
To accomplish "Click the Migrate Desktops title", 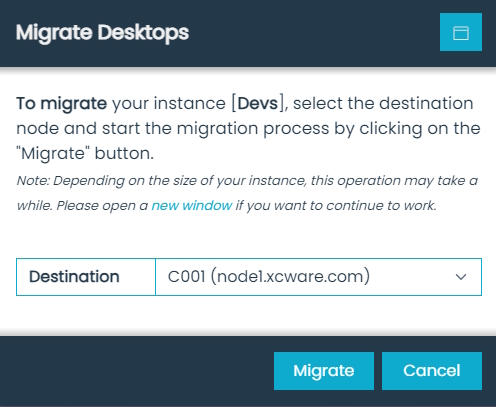I will tap(102, 33).
